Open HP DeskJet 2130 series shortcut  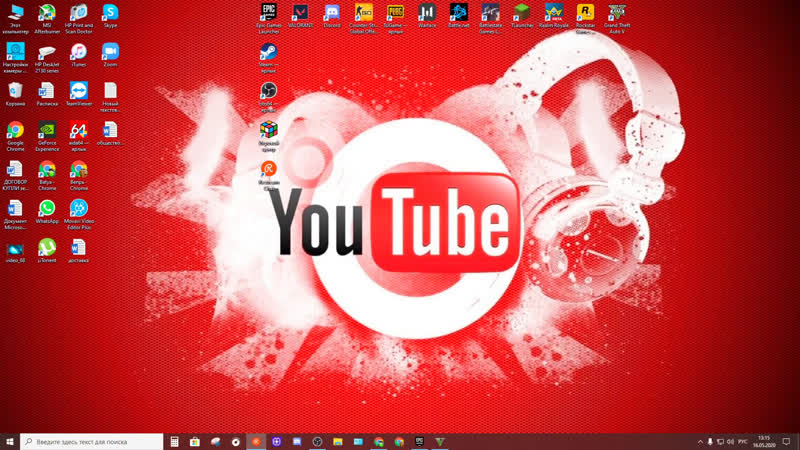pos(47,58)
